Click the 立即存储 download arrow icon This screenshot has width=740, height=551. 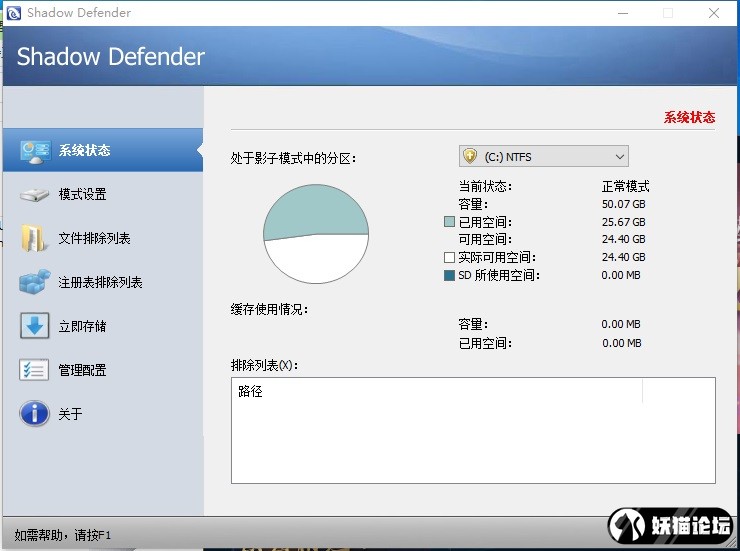[34, 326]
